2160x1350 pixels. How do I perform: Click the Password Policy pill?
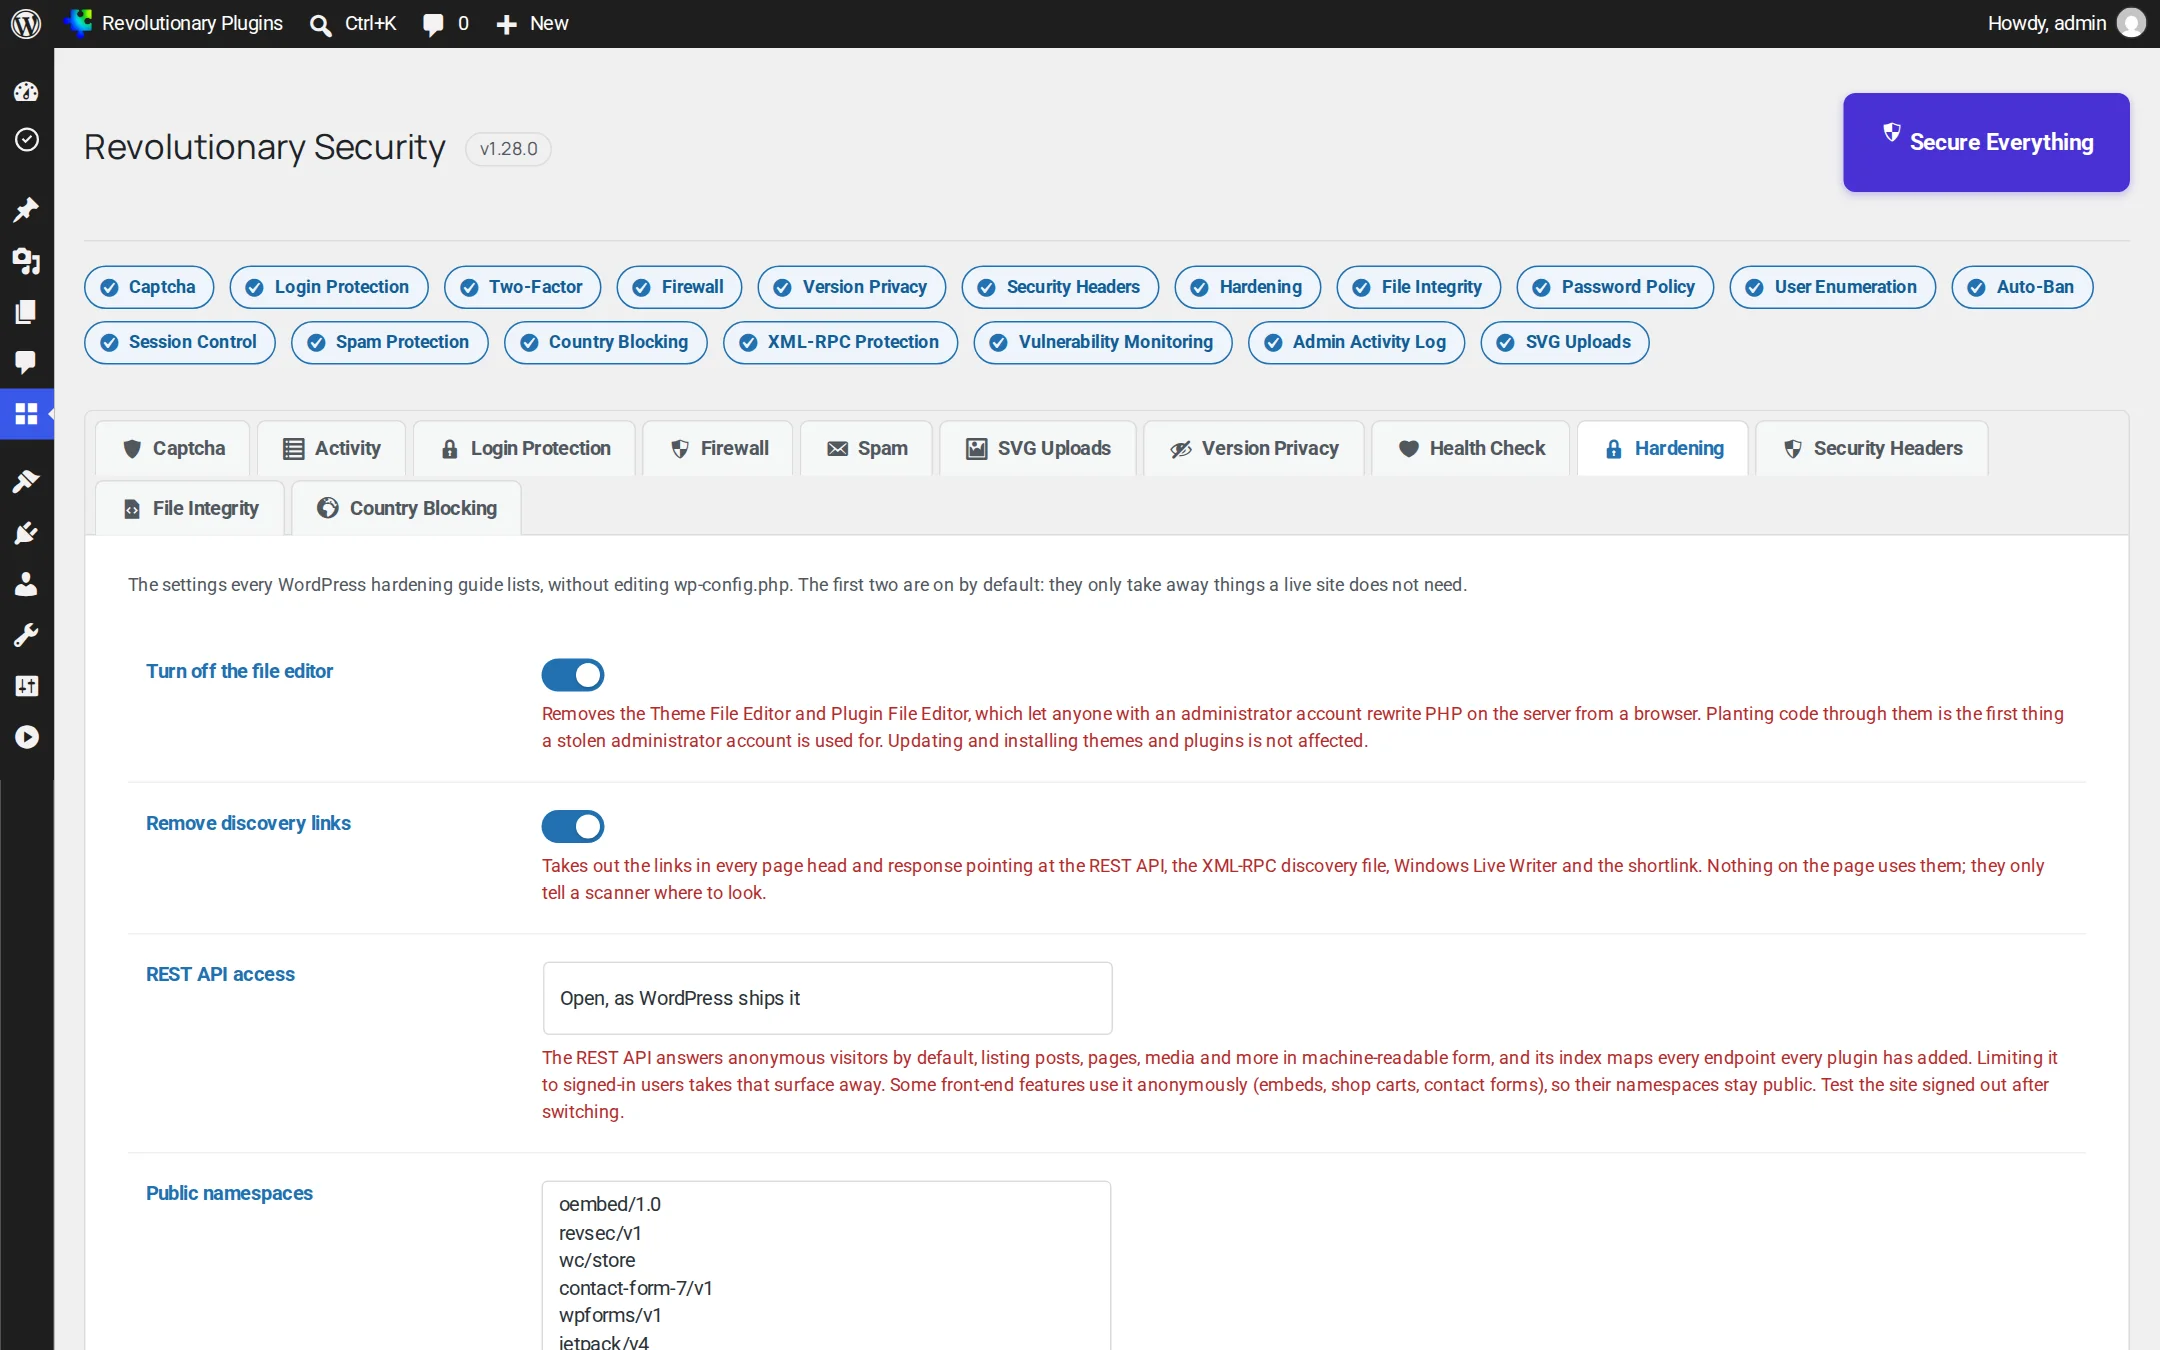tap(1615, 287)
